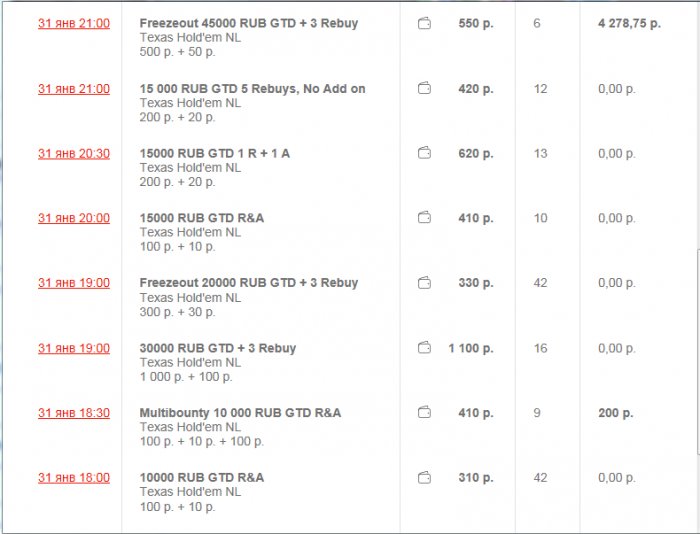Open date link for 15 000 RUB 5 Rebuys tournament
The height and width of the screenshot is (534, 700).
(74, 89)
